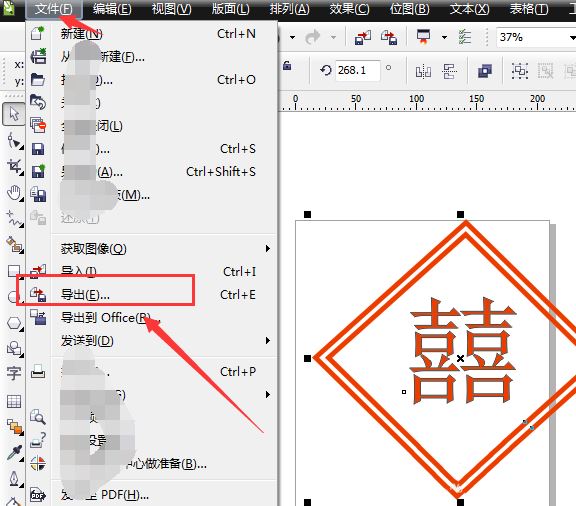
Task: Select the Interactive Blend tool
Action: pyautogui.click(x=14, y=427)
